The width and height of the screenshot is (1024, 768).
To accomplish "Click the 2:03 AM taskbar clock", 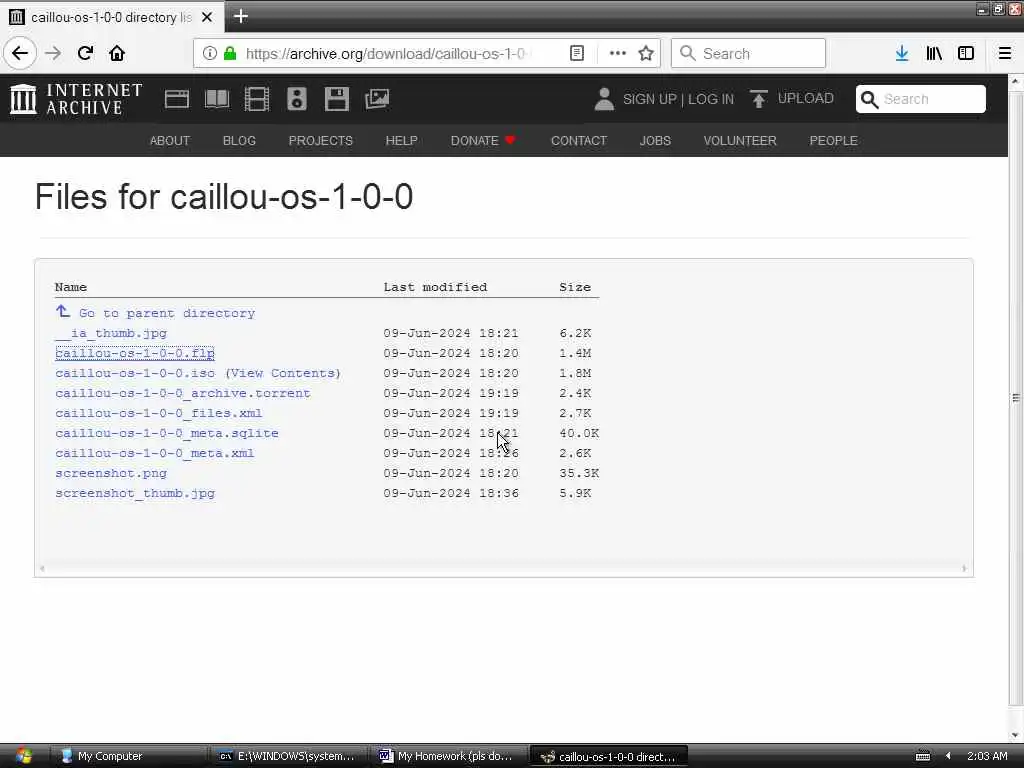I will pyautogui.click(x=987, y=756).
